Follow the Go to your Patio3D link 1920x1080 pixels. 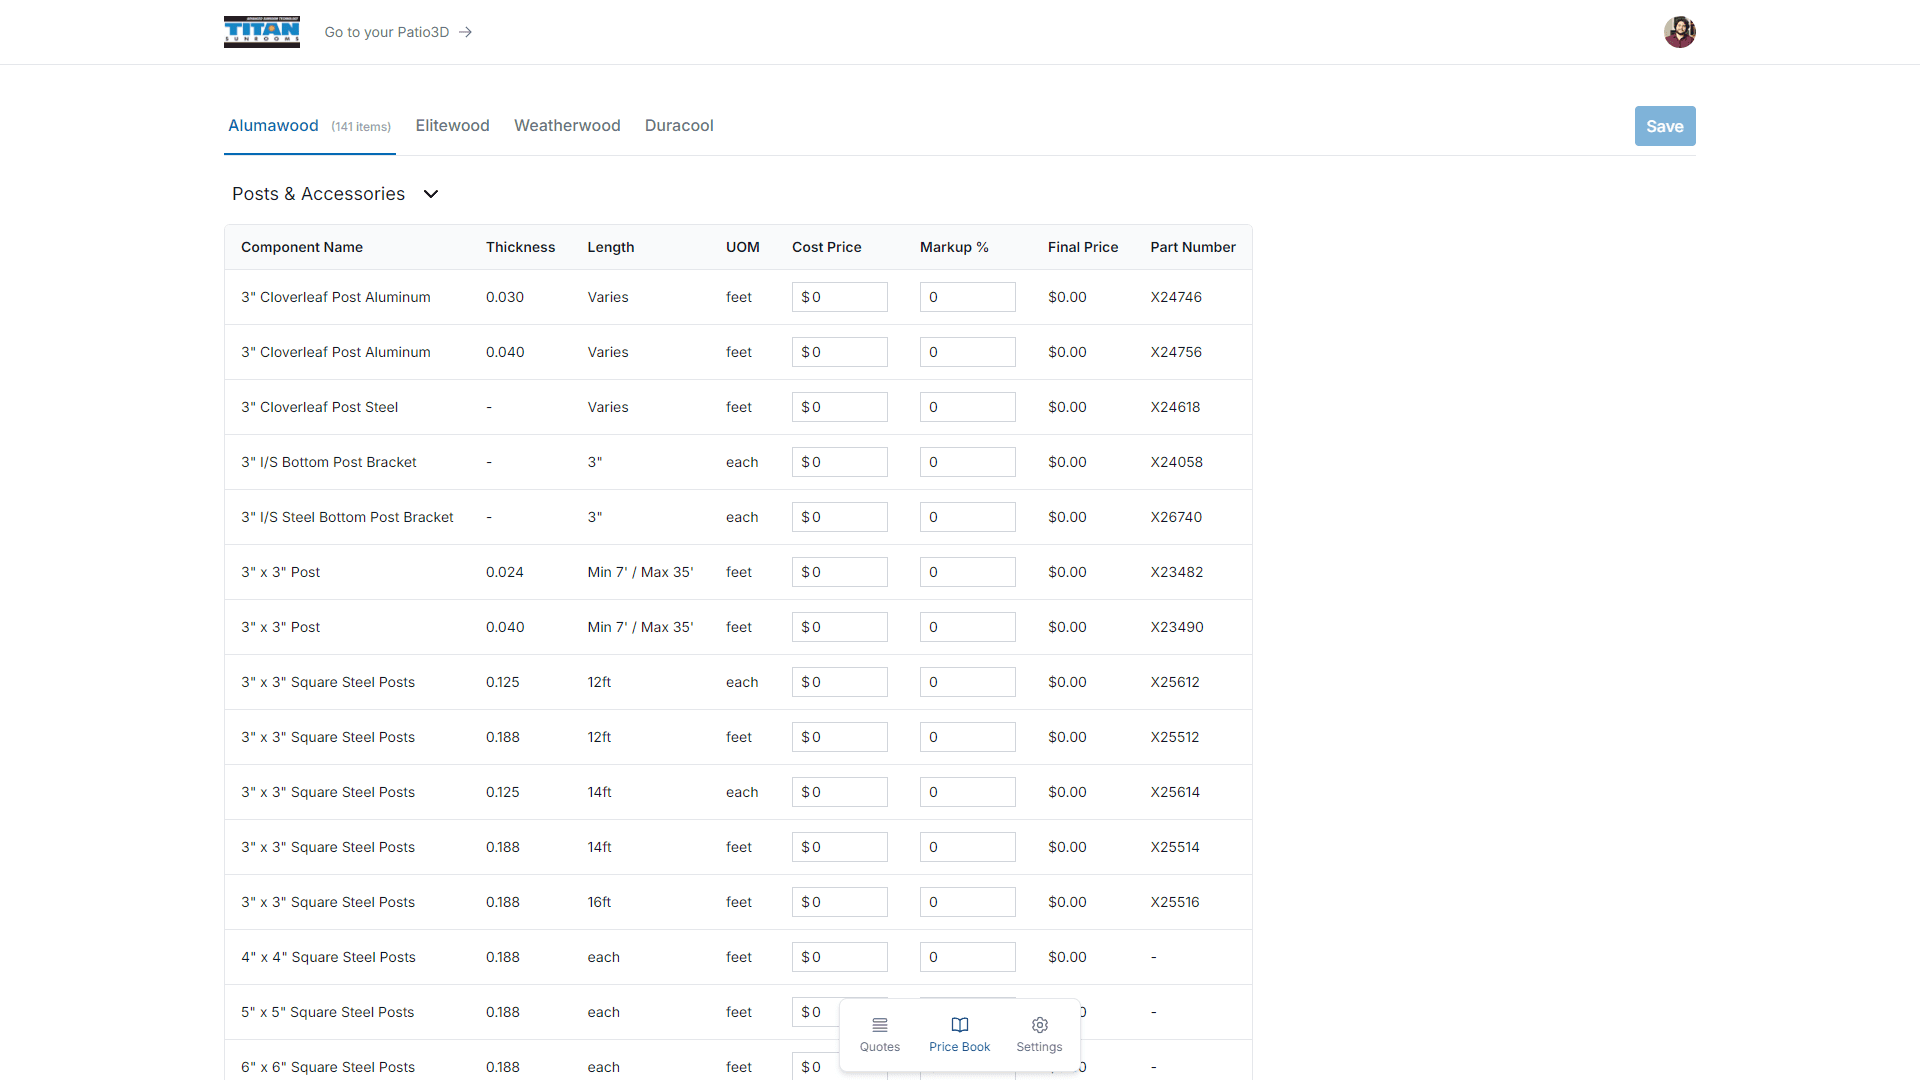point(386,32)
